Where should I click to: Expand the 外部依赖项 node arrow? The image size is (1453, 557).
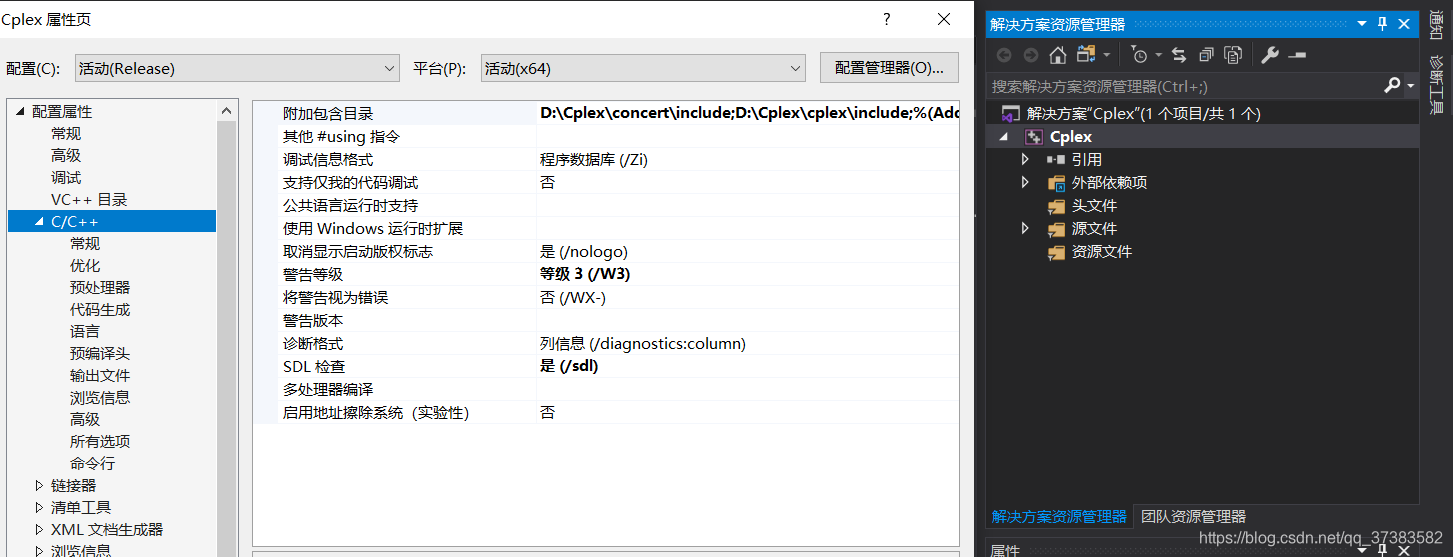click(1025, 183)
